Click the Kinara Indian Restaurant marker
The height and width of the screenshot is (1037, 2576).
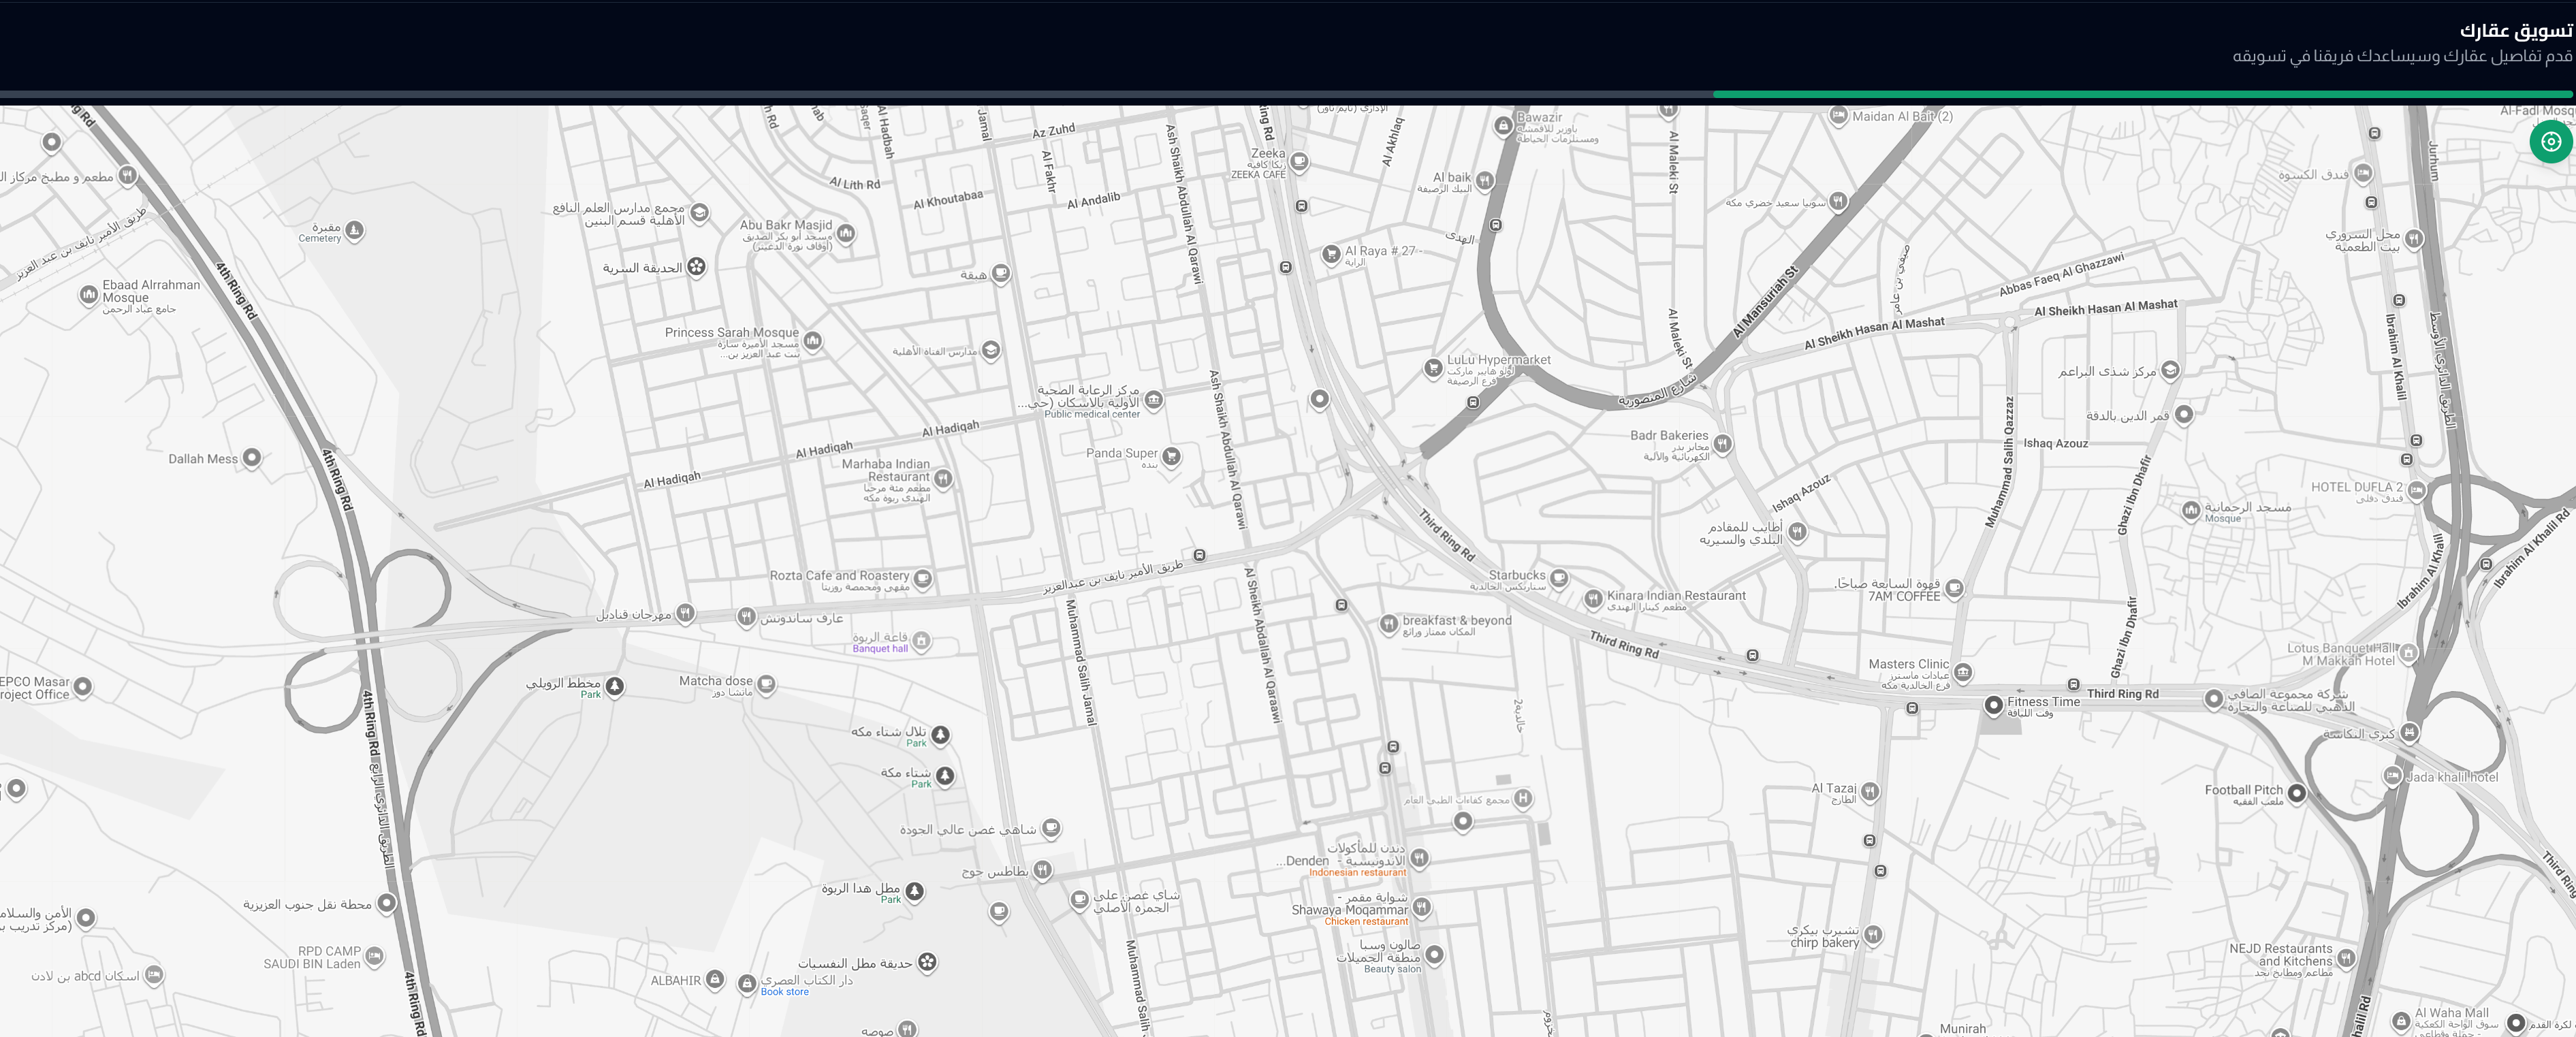pyautogui.click(x=1593, y=598)
